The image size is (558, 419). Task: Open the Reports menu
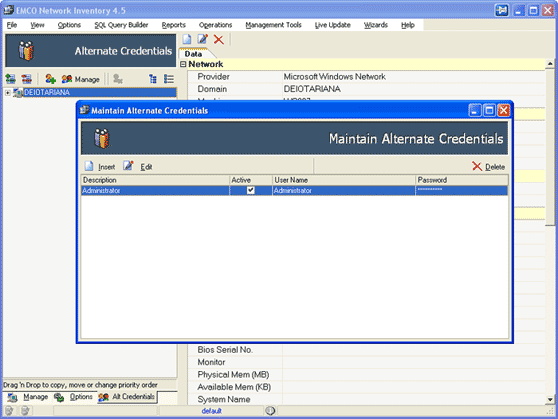tap(174, 25)
